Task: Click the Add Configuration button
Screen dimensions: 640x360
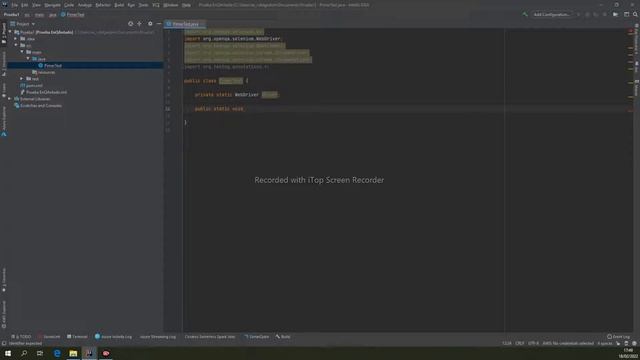Action: [552, 14]
